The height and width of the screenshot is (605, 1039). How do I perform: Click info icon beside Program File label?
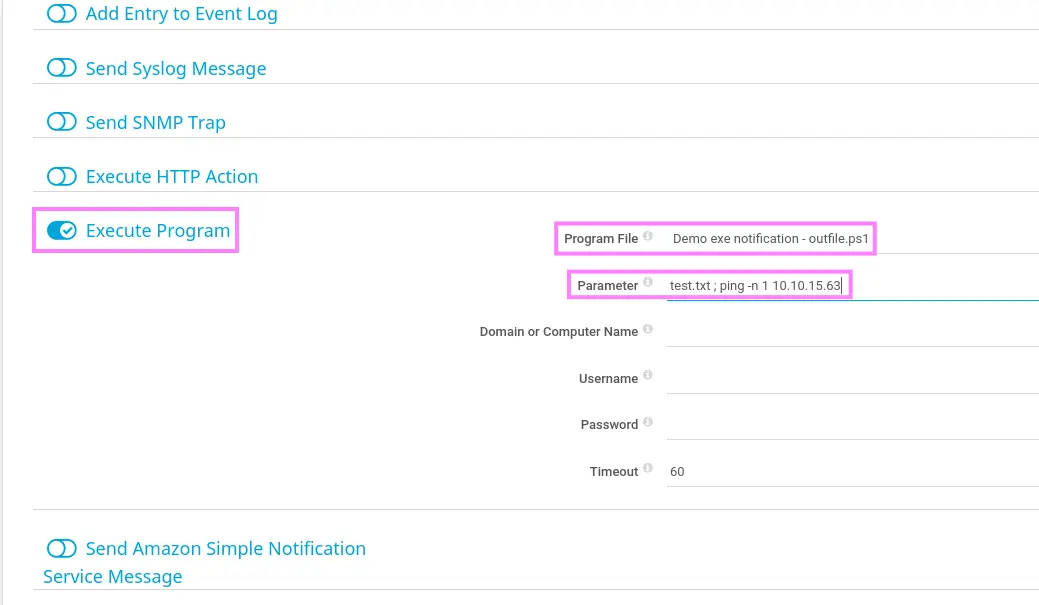click(648, 237)
